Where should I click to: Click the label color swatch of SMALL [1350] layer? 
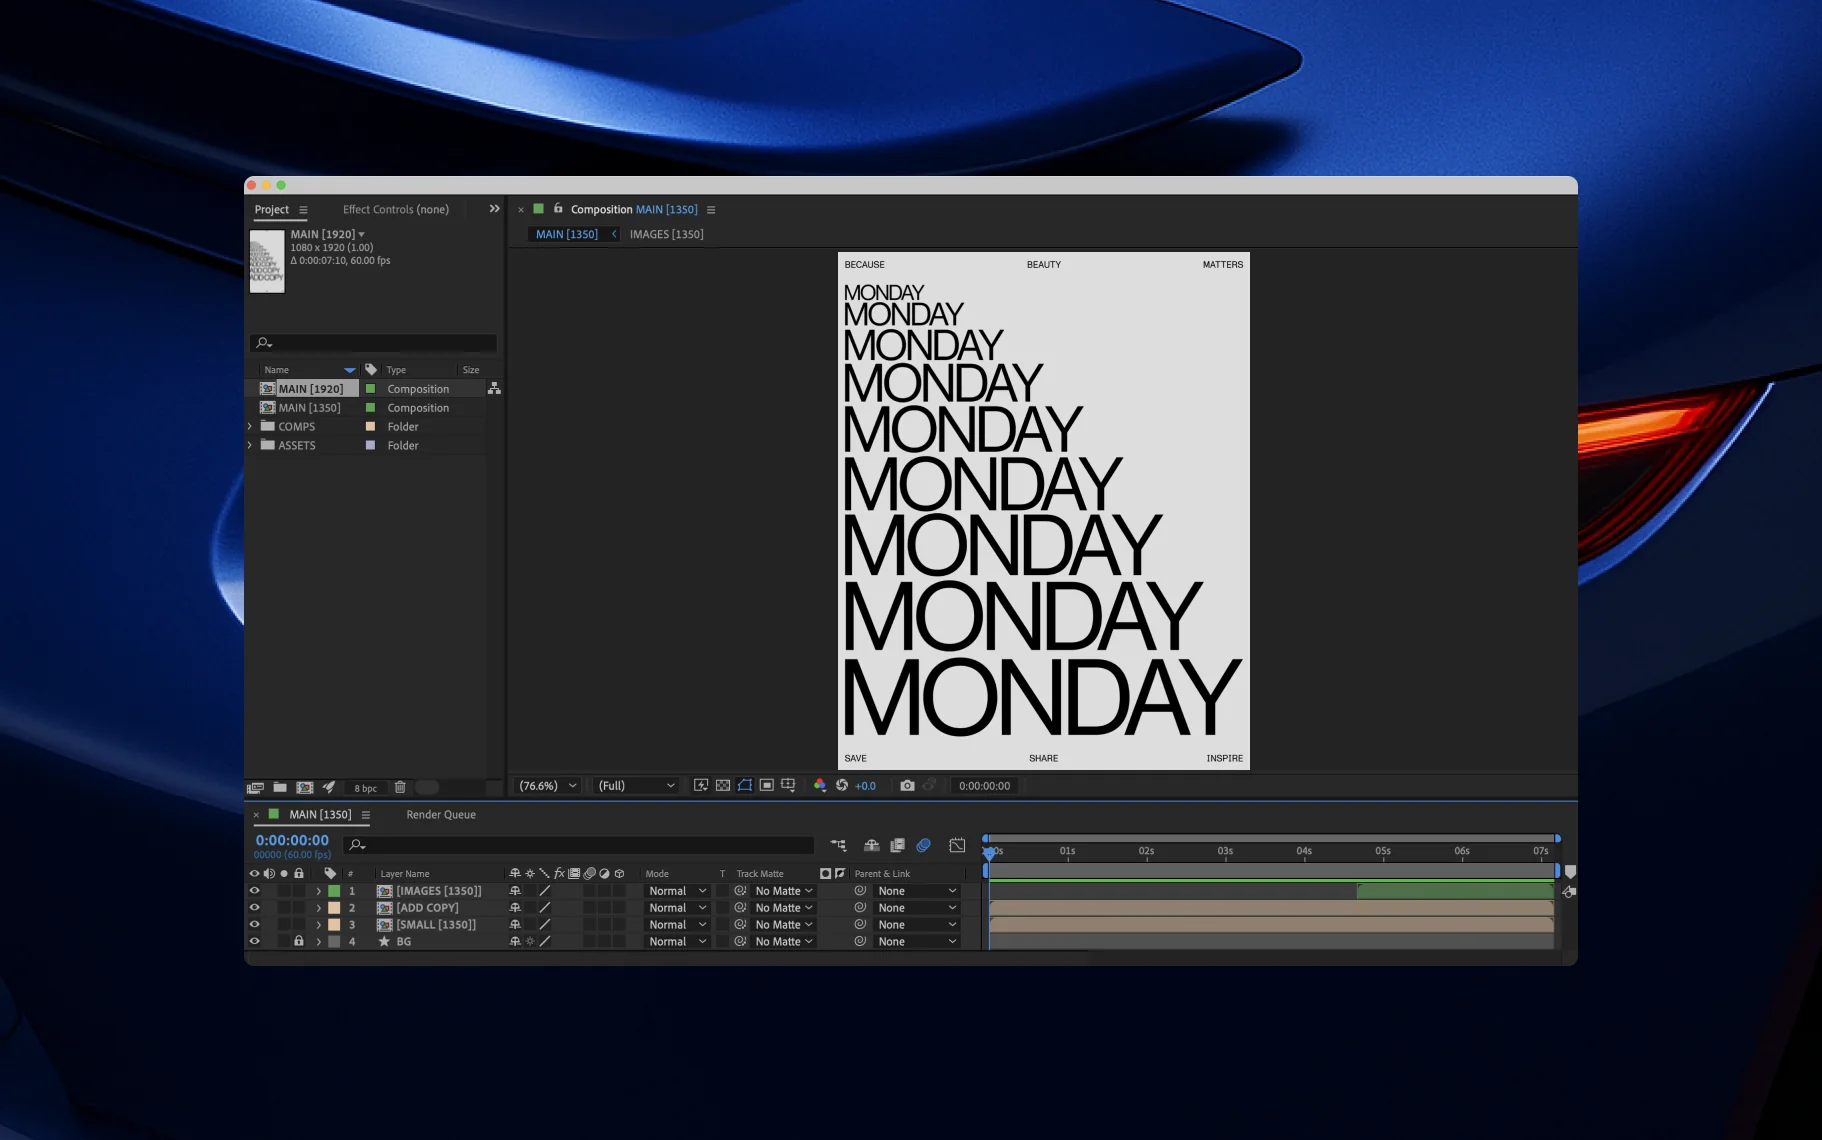pos(334,925)
